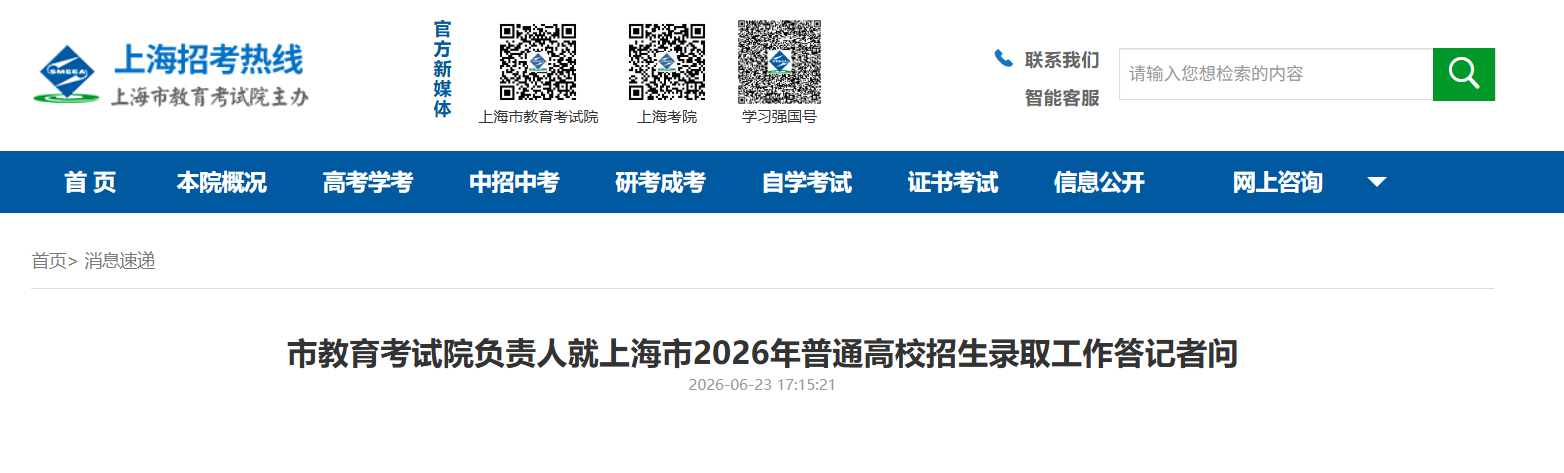The width and height of the screenshot is (1564, 473).
Task: Expand the white triangle arrow in the nav bar
Action: 1377,182
